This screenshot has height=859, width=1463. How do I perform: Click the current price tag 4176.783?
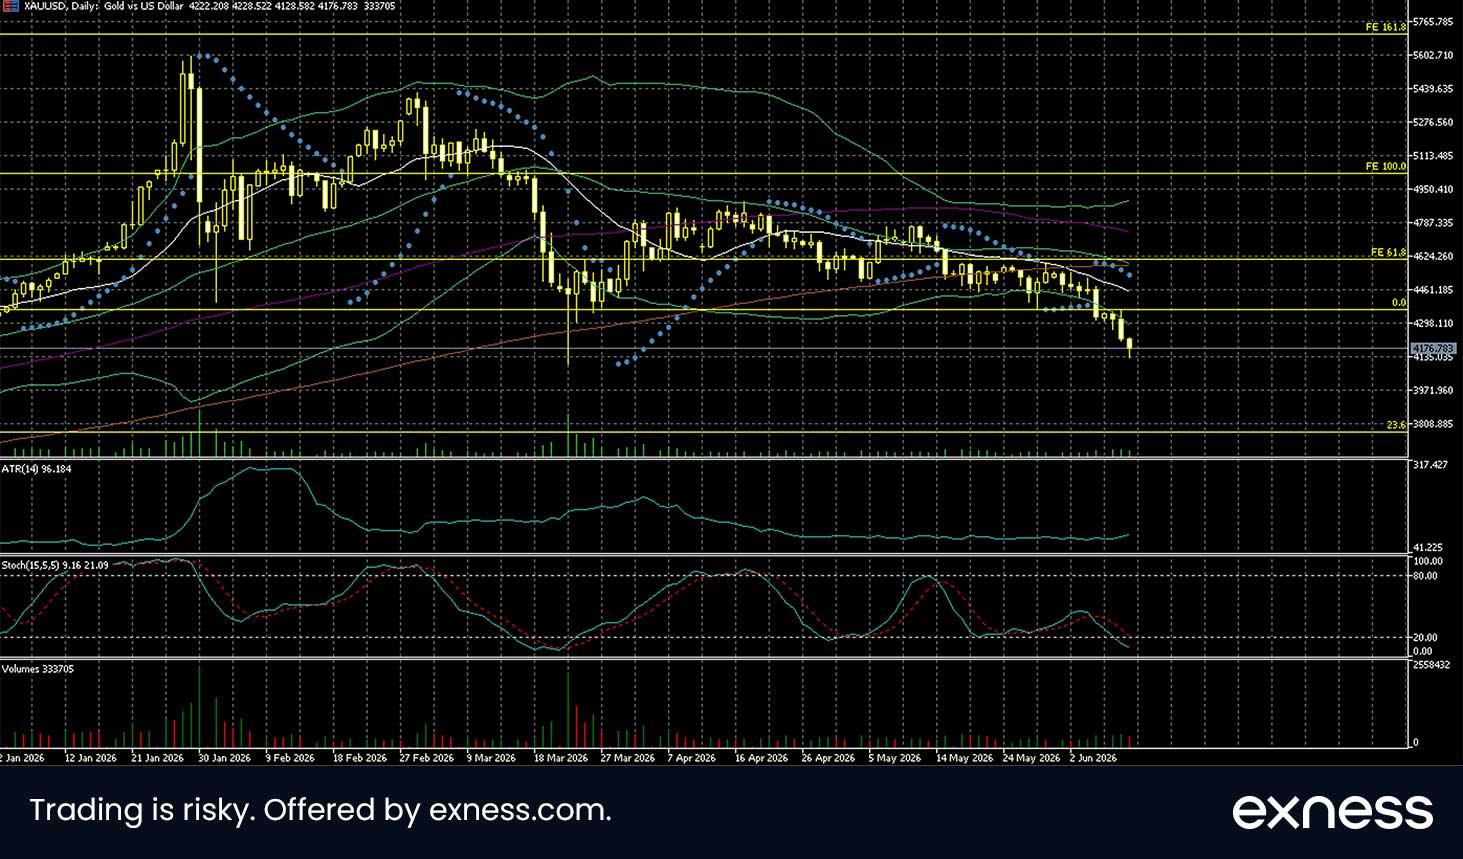point(1433,349)
